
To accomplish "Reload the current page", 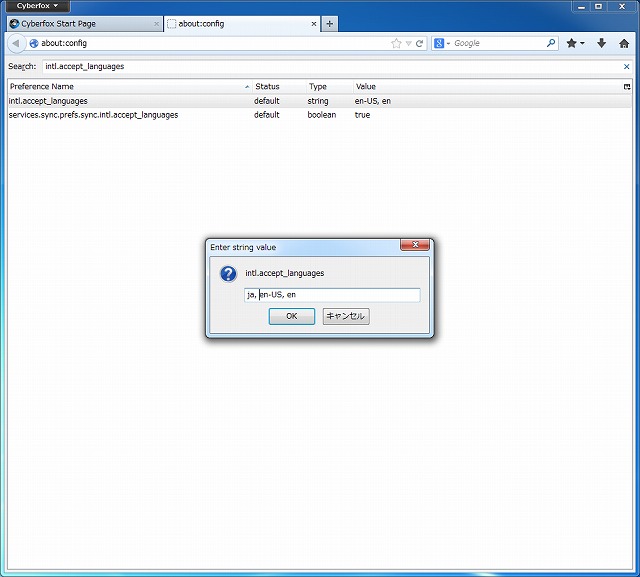I will click(x=419, y=43).
